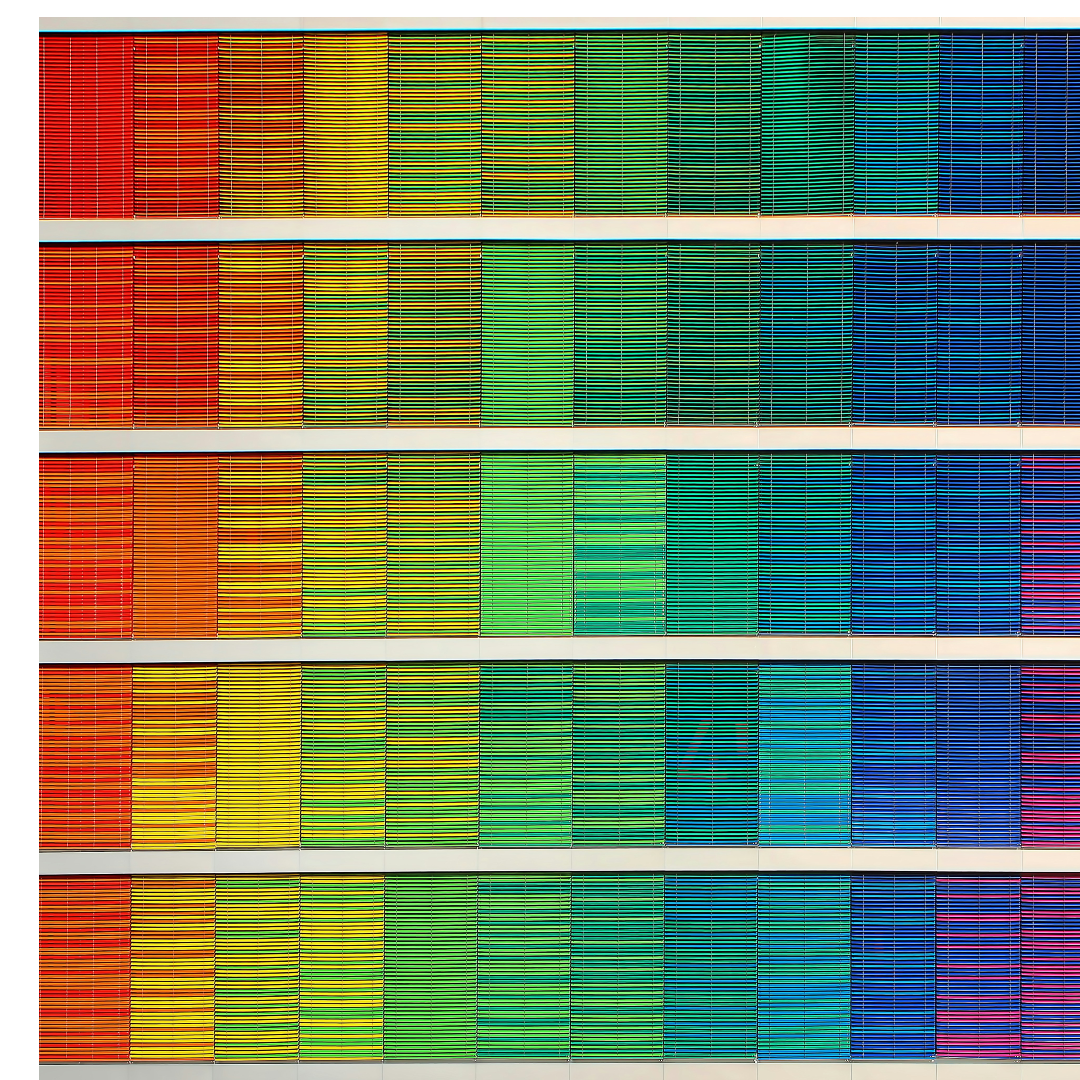Click the solid yellow panel third from left, fourth row
The height and width of the screenshot is (1080, 1080).
point(258,756)
